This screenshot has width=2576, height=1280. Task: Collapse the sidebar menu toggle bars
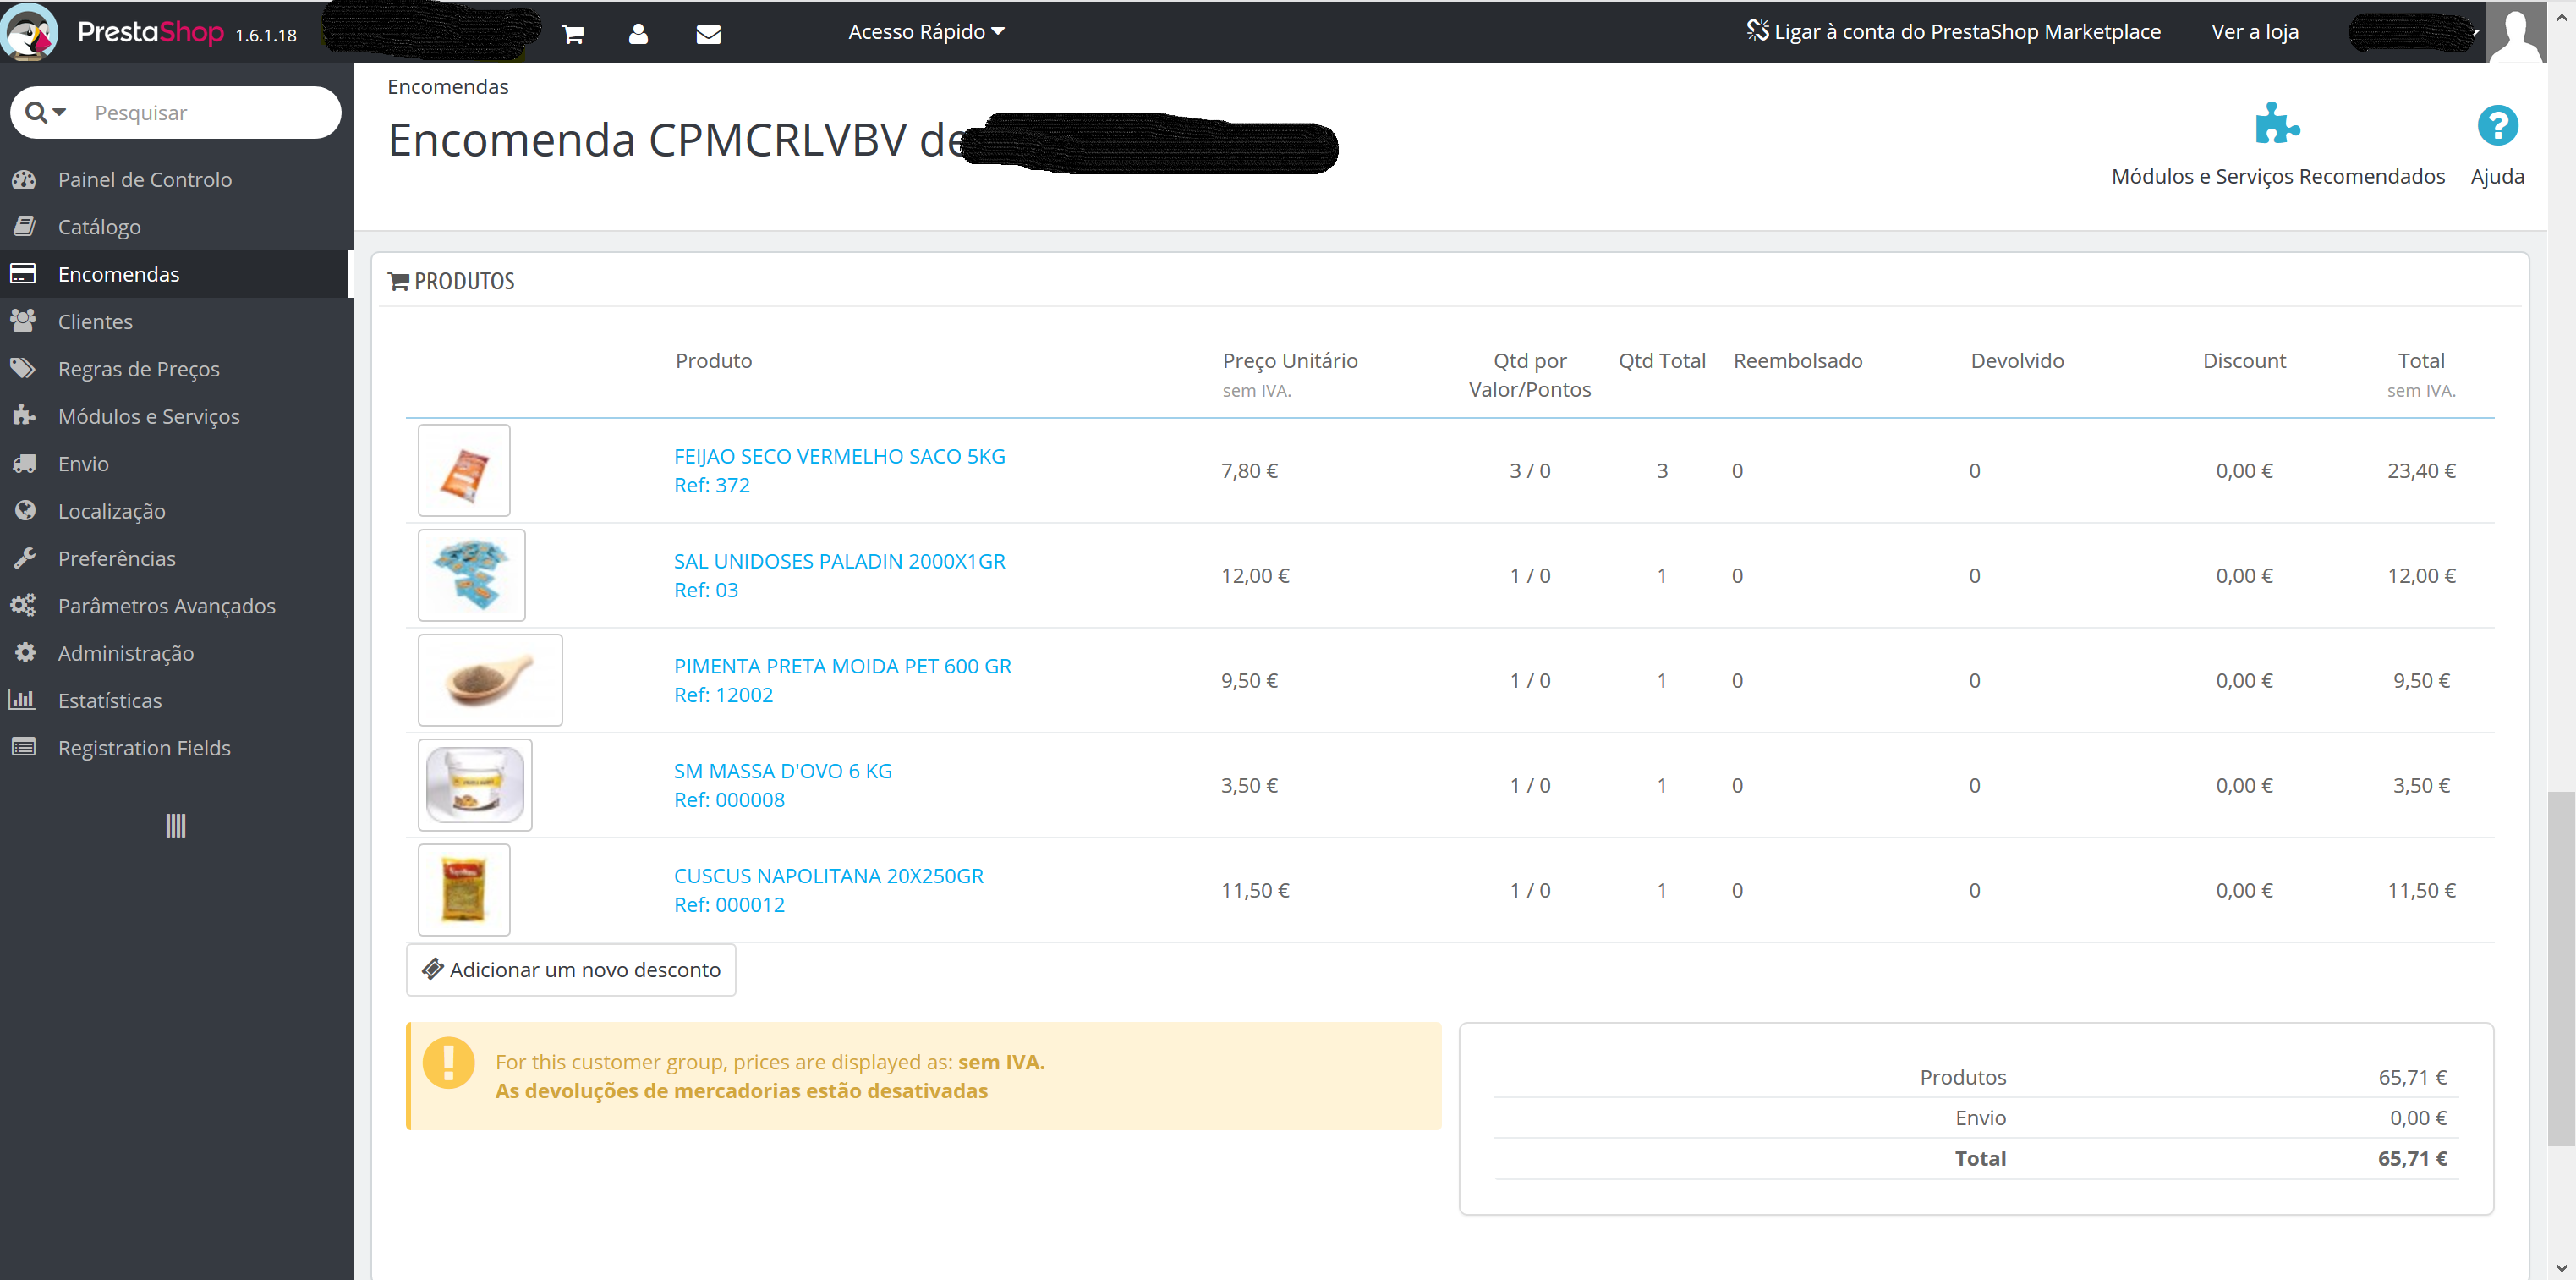click(175, 825)
